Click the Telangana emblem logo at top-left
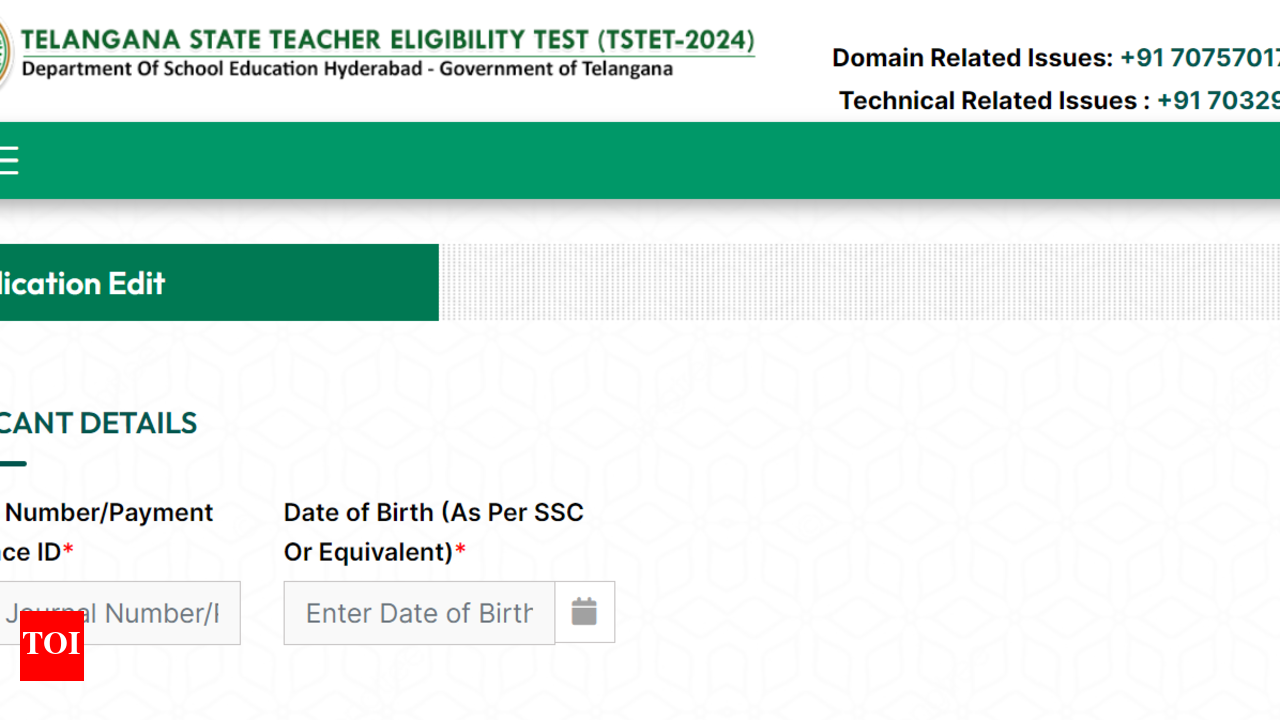The height and width of the screenshot is (720, 1280). pyautogui.click(x=4, y=55)
